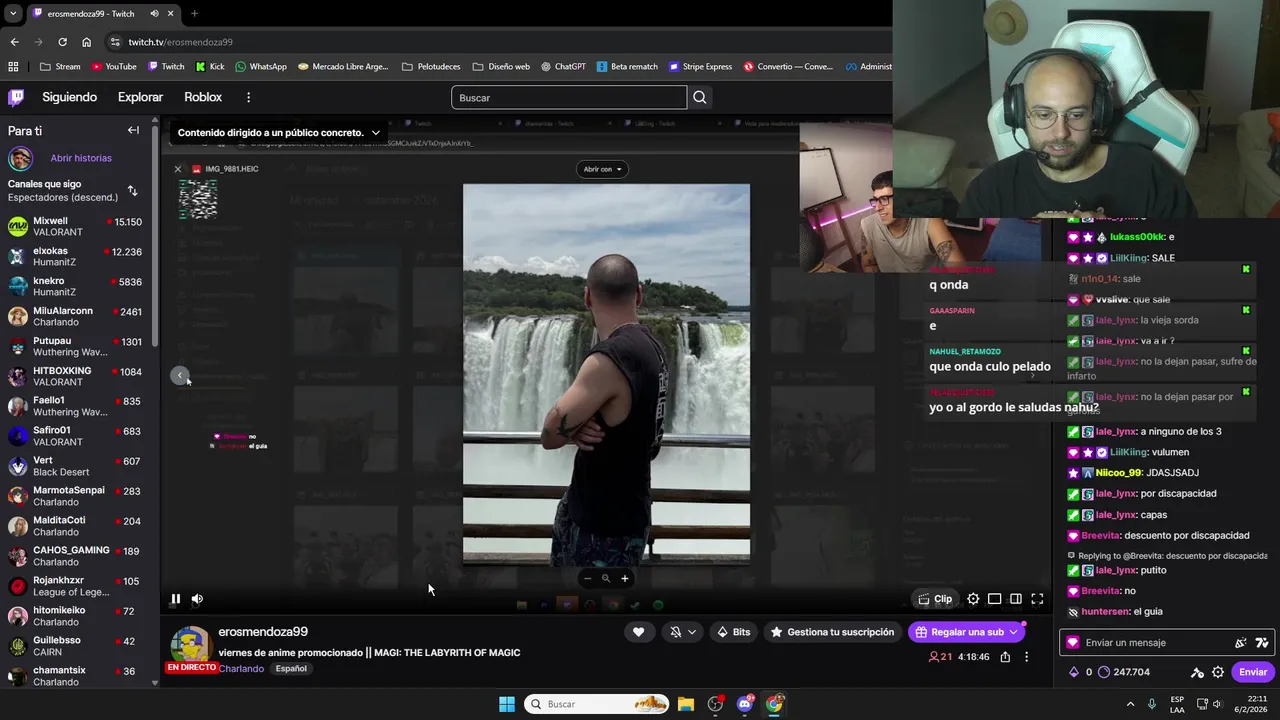Open the Diseño web bookmarks folder
Screen dimensions: 1280x720
pyautogui.click(x=501, y=67)
